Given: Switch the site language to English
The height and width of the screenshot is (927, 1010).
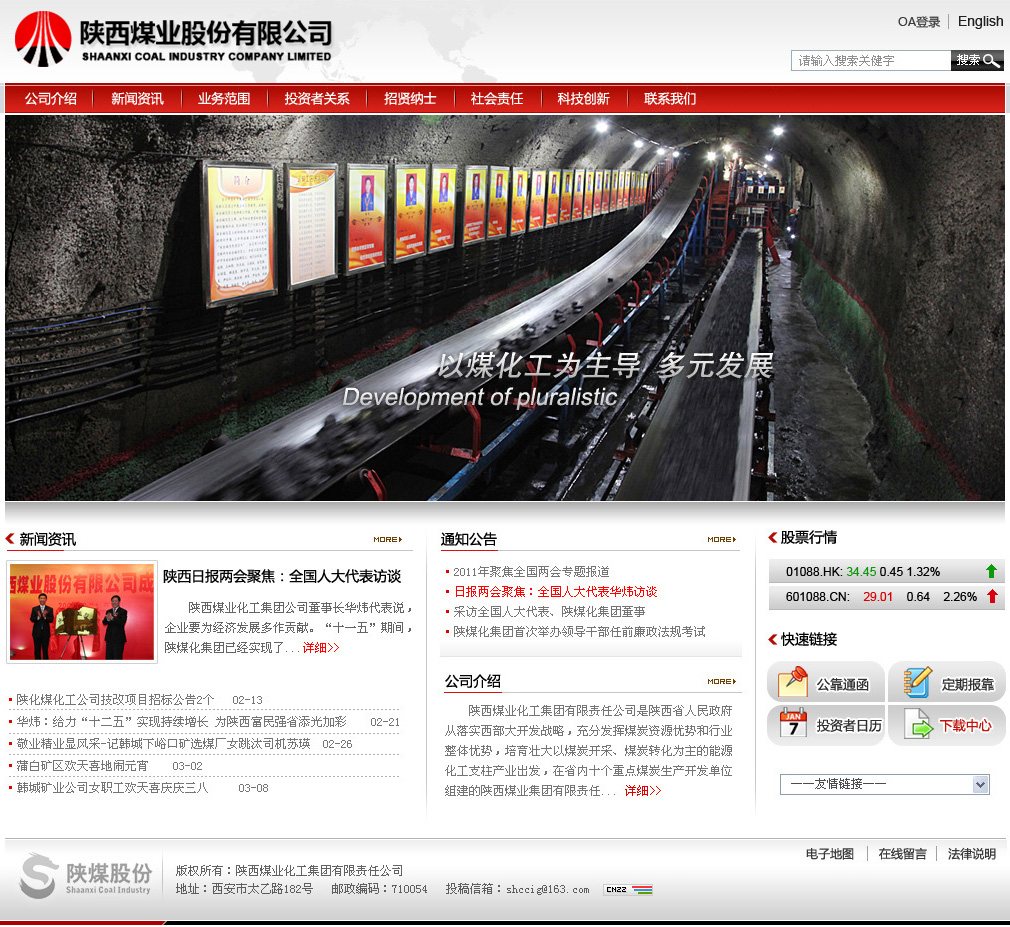Looking at the screenshot, I should tap(980, 21).
